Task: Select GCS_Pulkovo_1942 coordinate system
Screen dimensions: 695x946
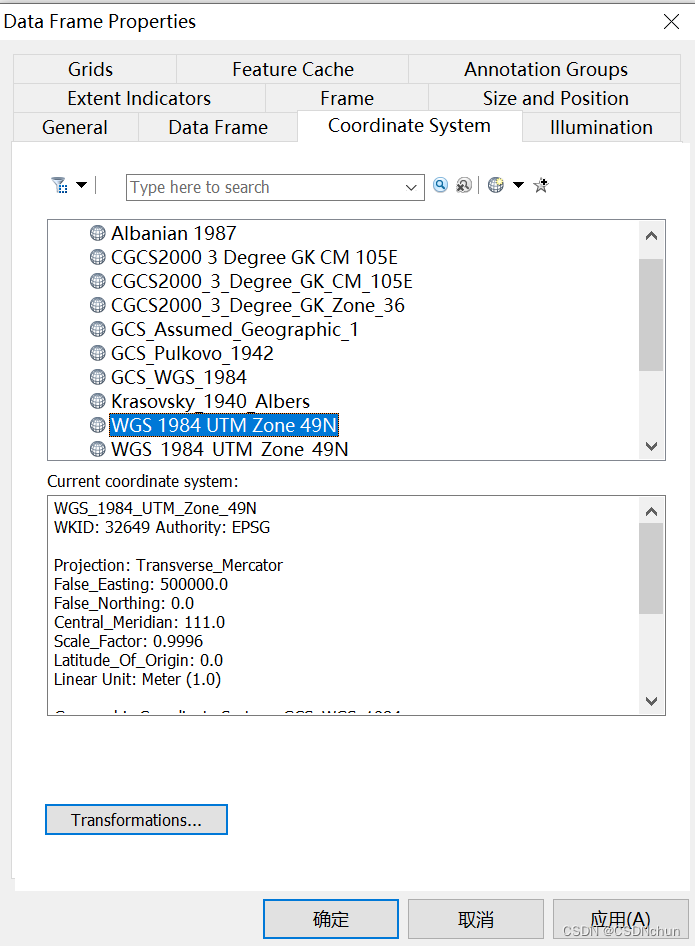Action: coord(192,353)
